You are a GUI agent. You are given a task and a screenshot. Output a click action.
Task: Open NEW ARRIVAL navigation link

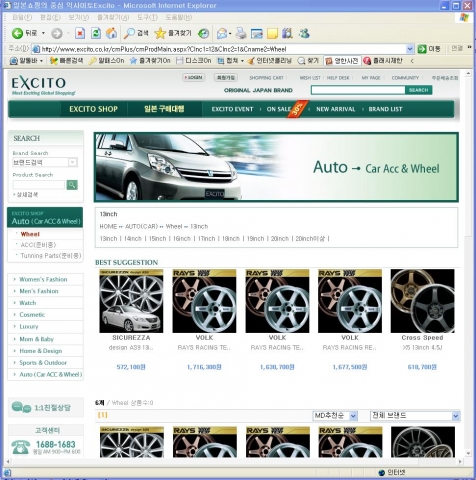pos(336,109)
